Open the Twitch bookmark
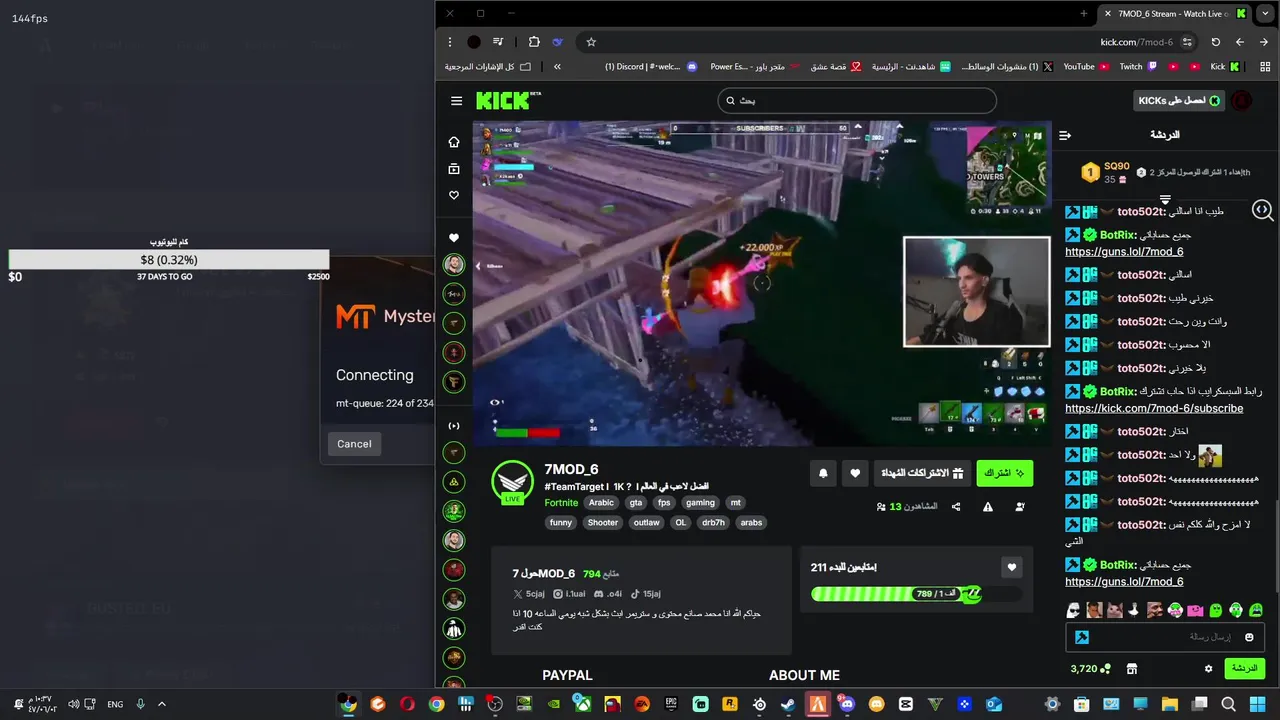 1138,67
